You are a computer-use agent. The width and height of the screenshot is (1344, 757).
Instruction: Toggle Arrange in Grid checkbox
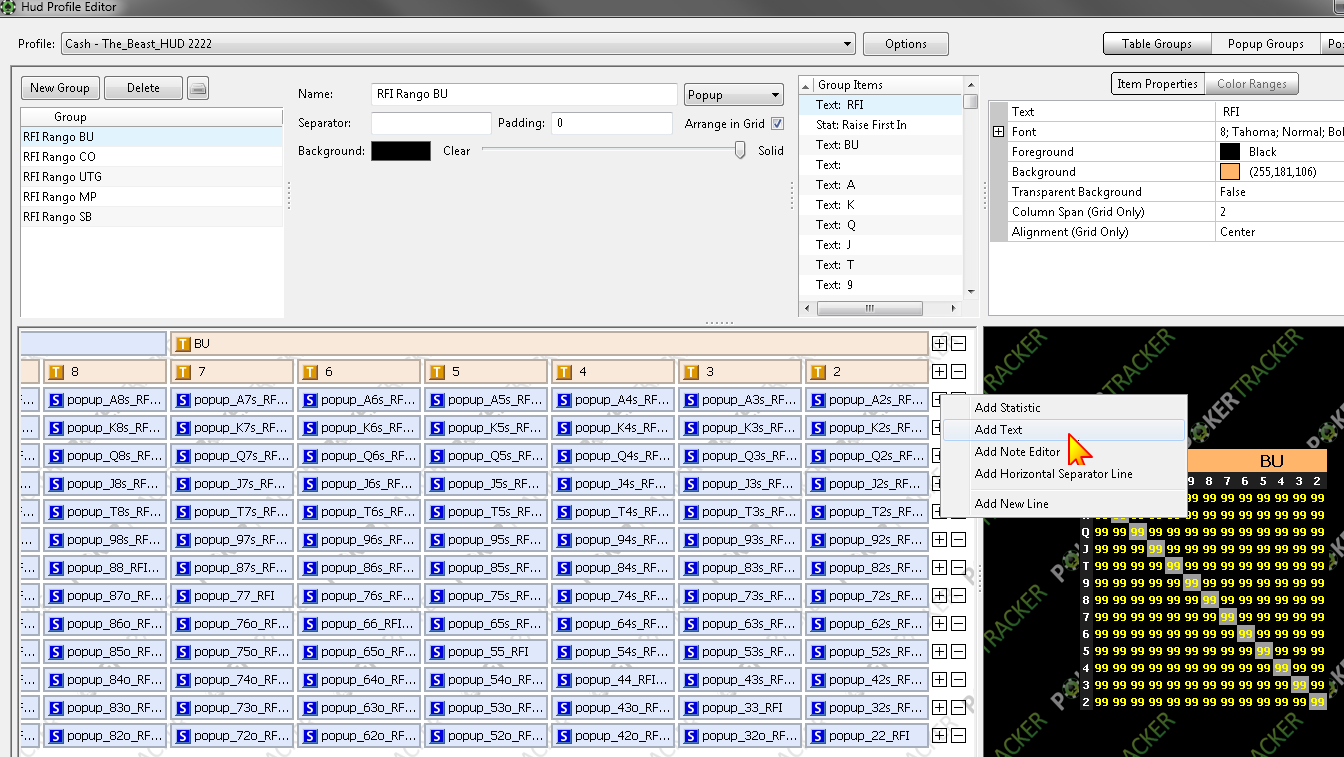(777, 124)
